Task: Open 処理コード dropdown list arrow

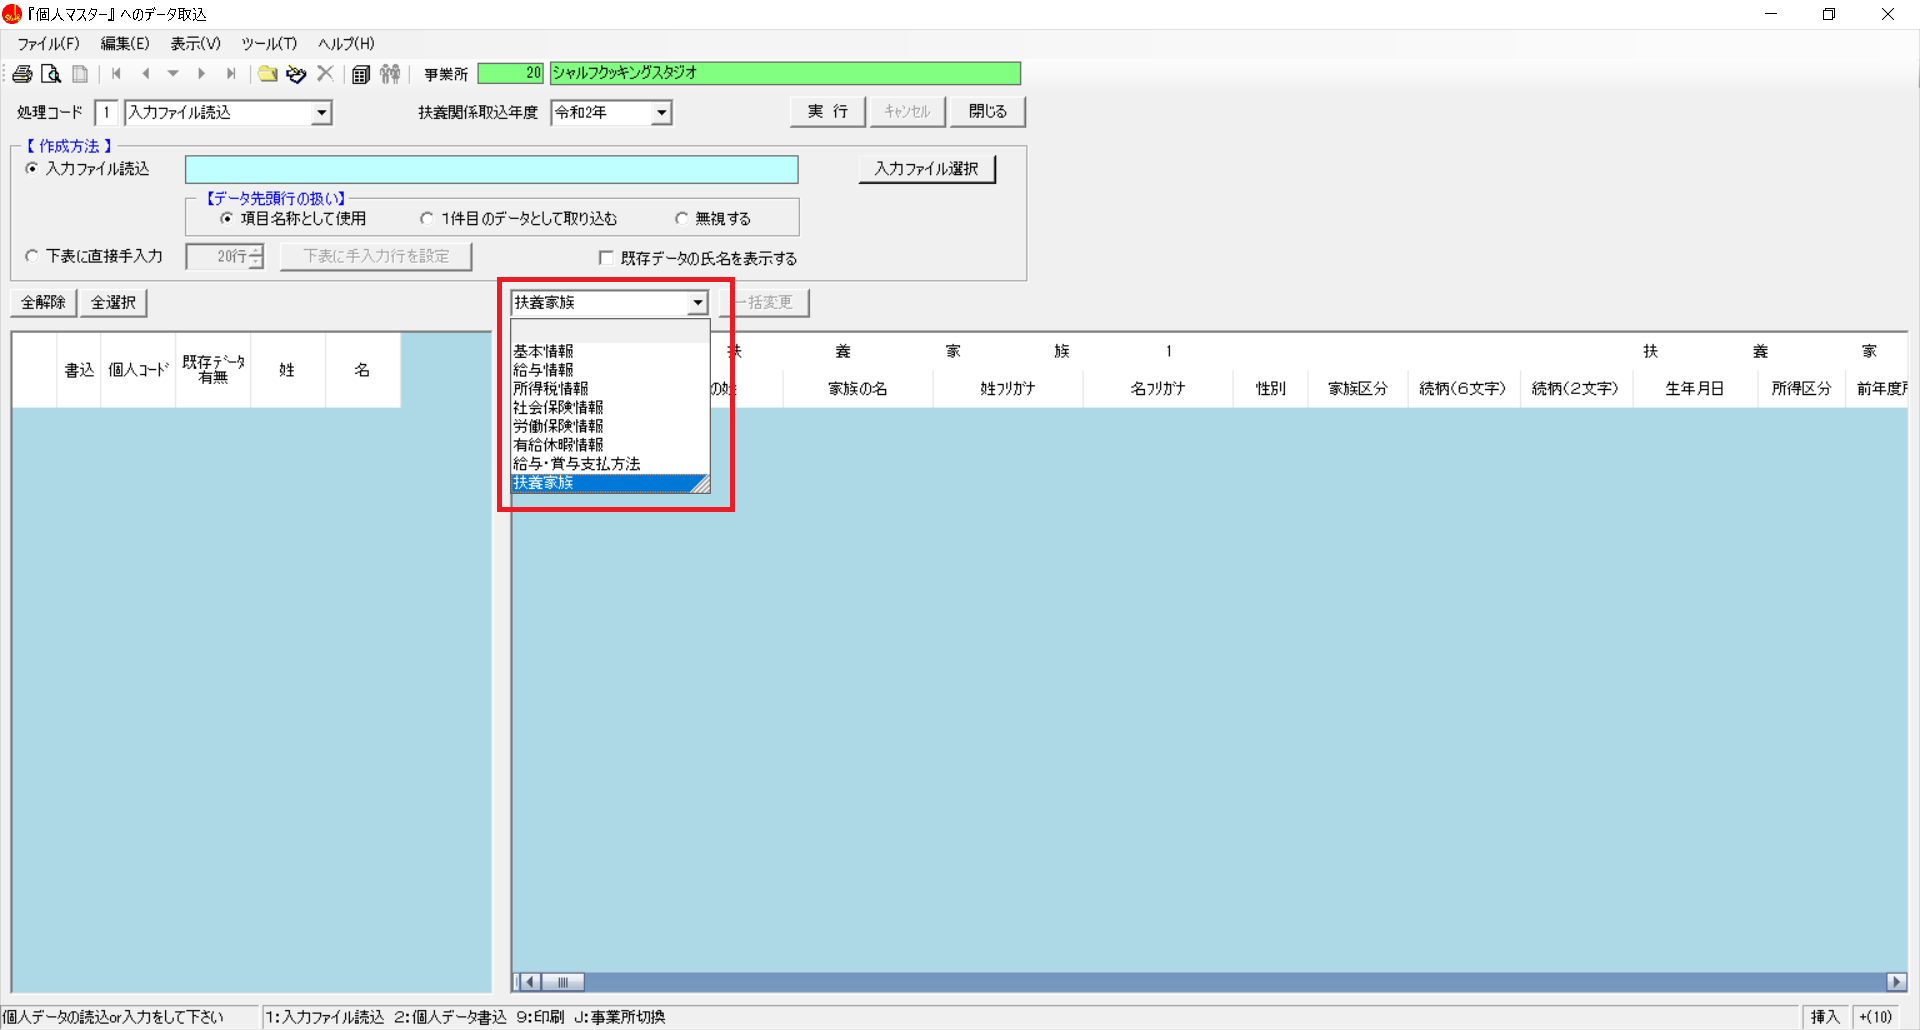Action: (x=321, y=113)
